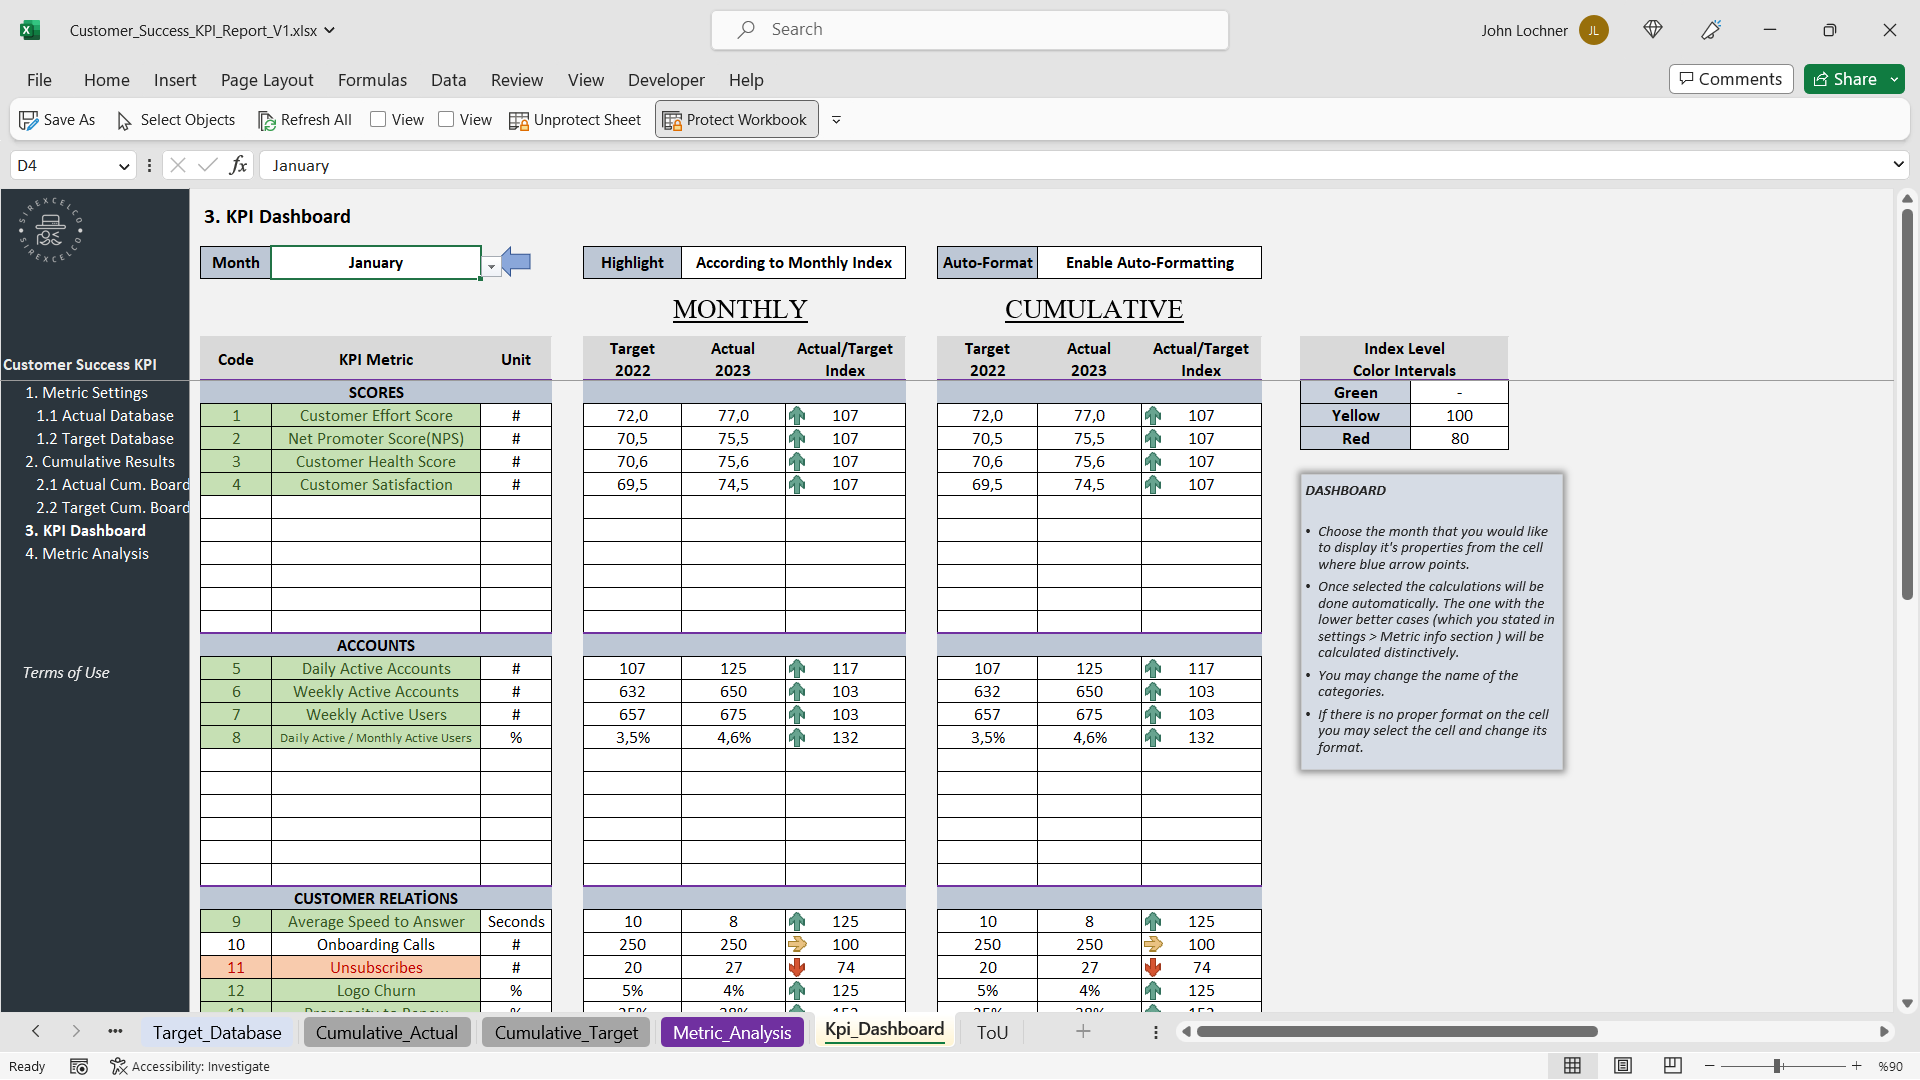Screen dimensions: 1920x1080
Task: Switch to the Metric_Analysis sheet tab
Action: pyautogui.click(x=731, y=1032)
